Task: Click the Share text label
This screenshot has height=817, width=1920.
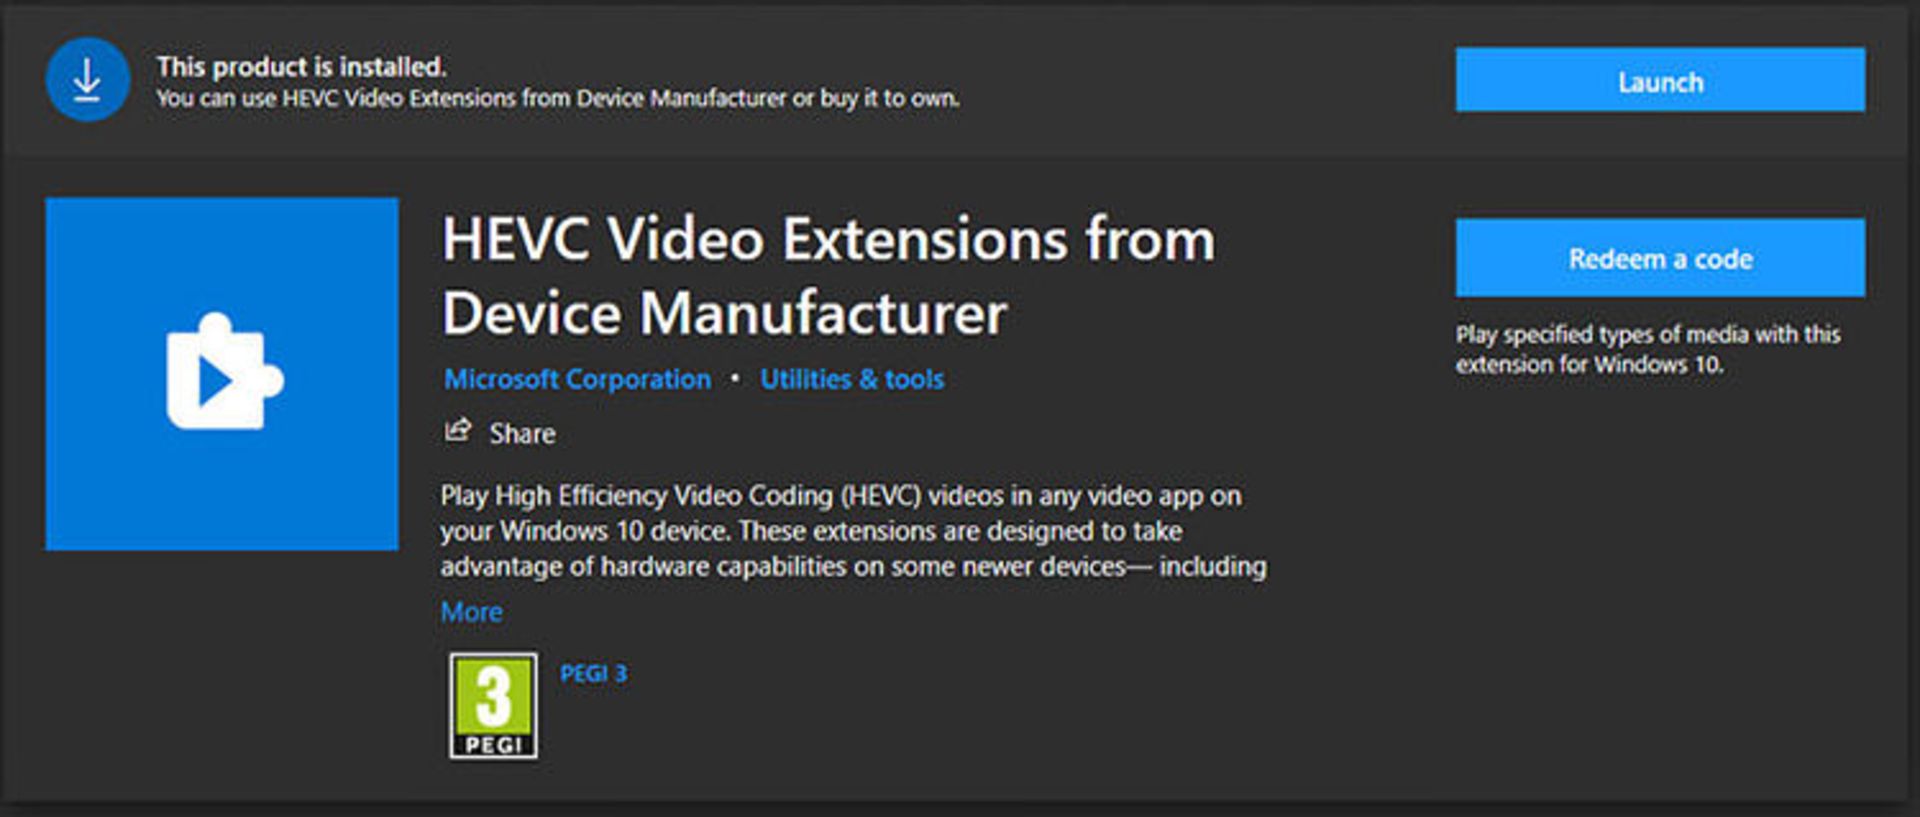Action: coord(522,433)
